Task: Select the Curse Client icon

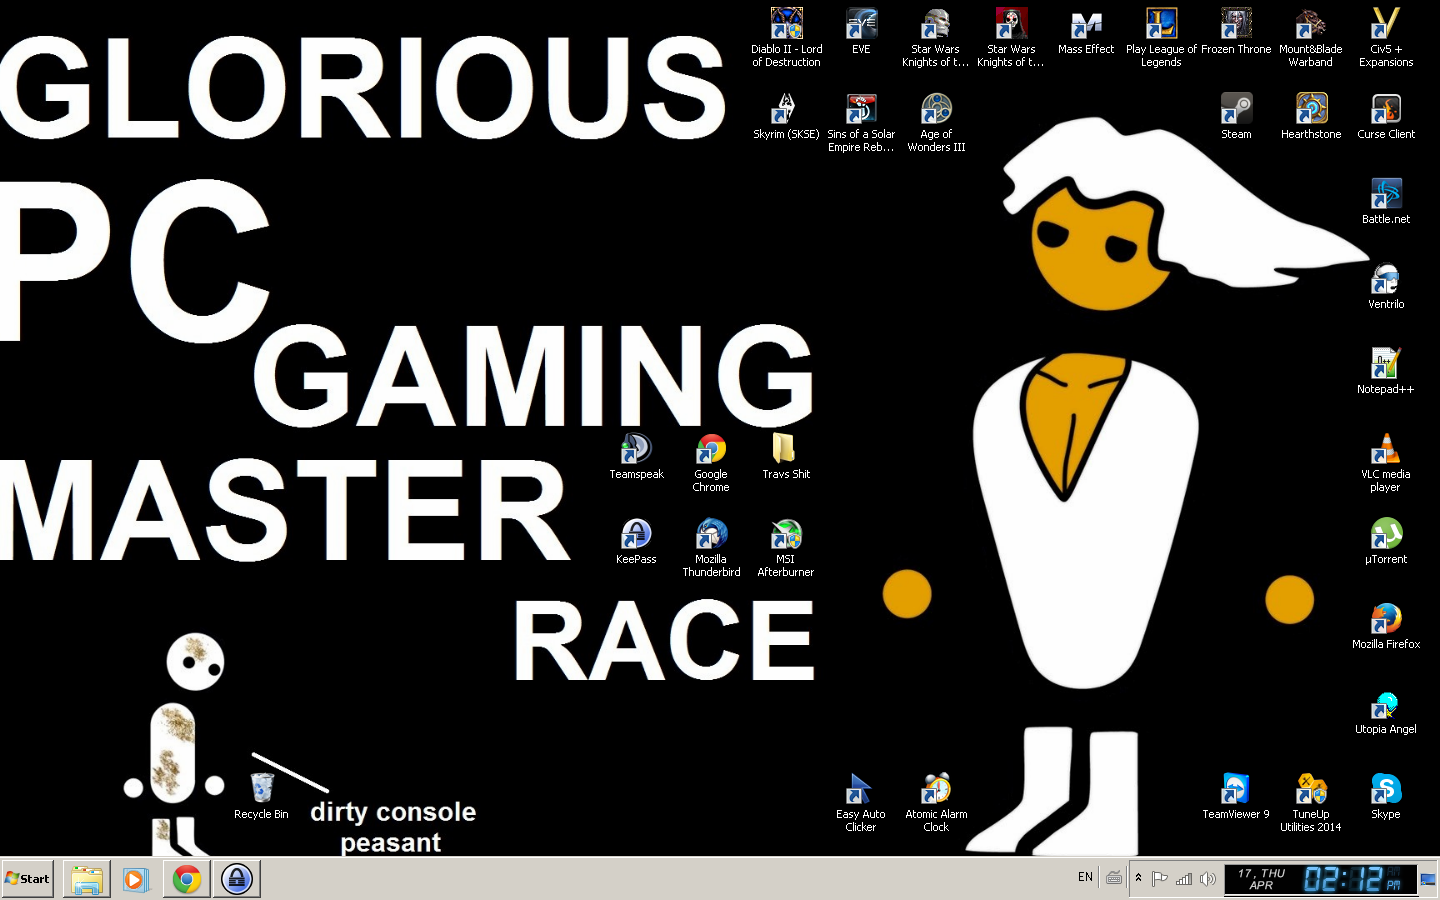Action: [x=1386, y=116]
